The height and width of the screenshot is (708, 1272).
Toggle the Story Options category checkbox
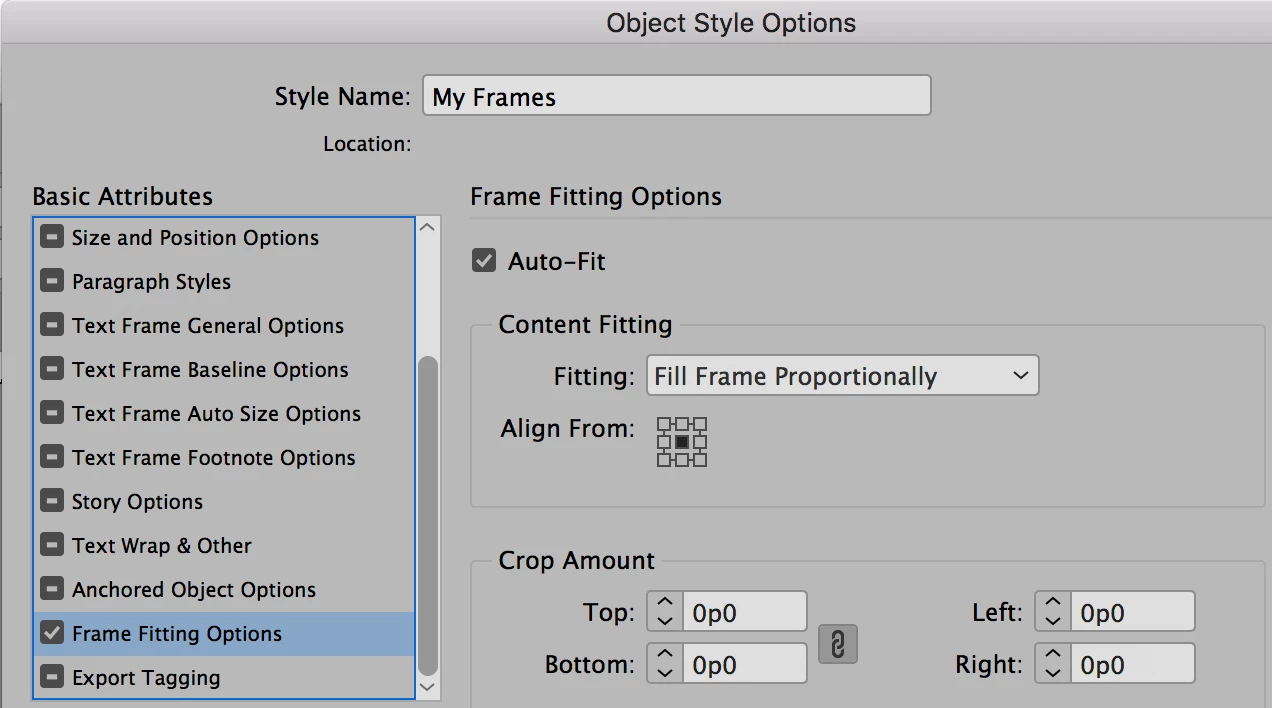[52, 502]
